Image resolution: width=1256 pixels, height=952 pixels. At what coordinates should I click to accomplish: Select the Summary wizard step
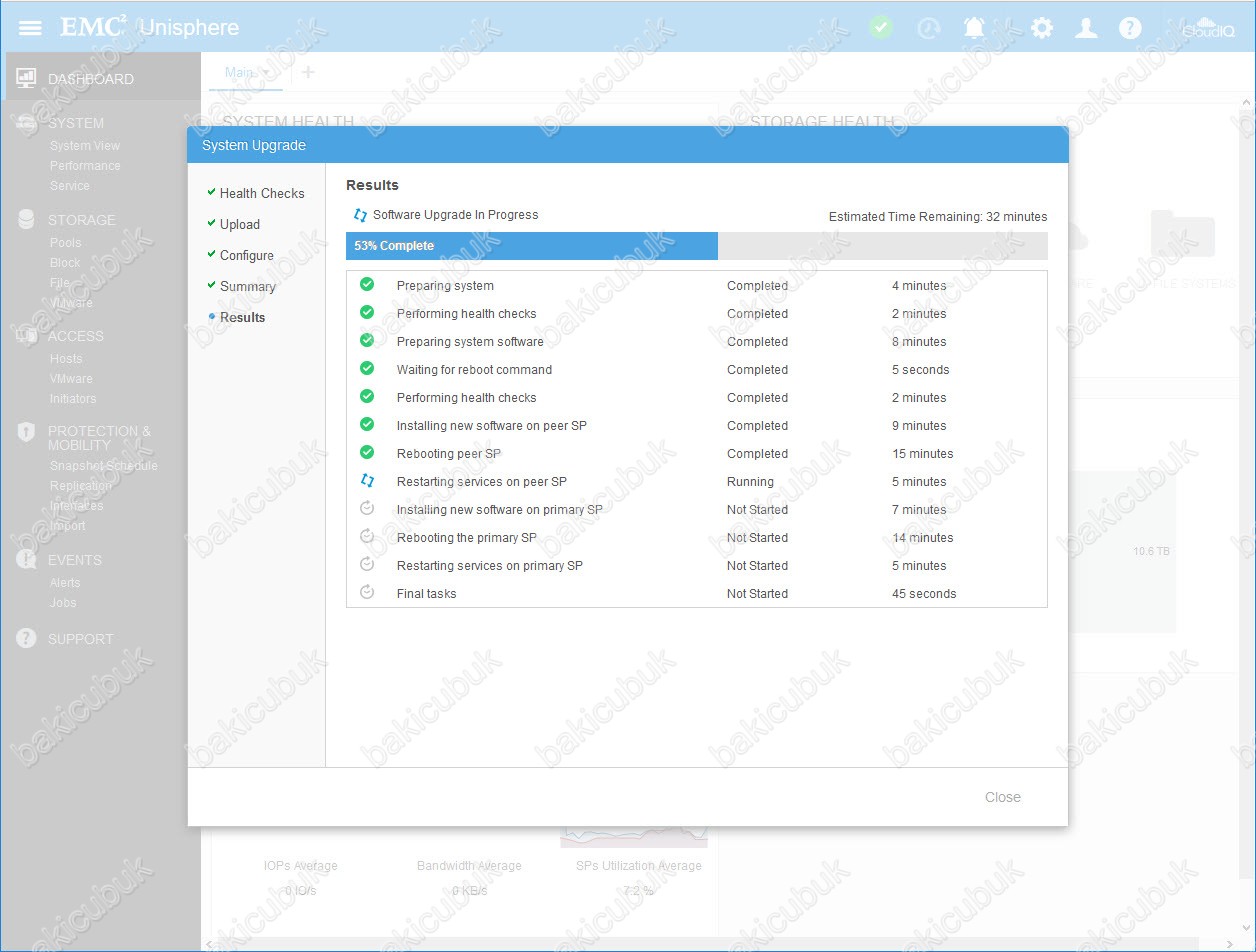point(248,286)
